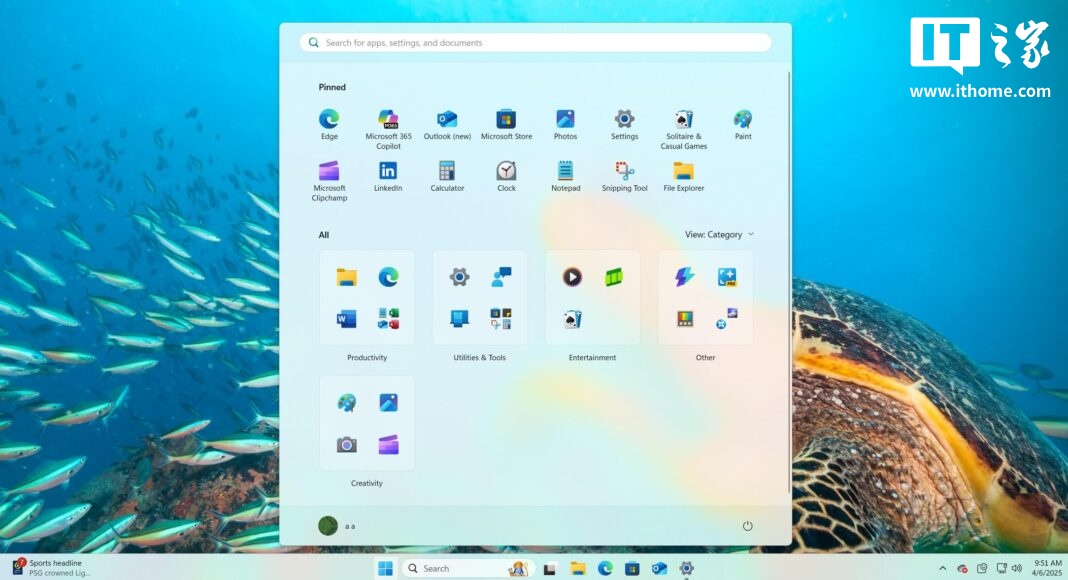Open the Microsoft Store pinned icon
The height and width of the screenshot is (580, 1068).
[506, 125]
